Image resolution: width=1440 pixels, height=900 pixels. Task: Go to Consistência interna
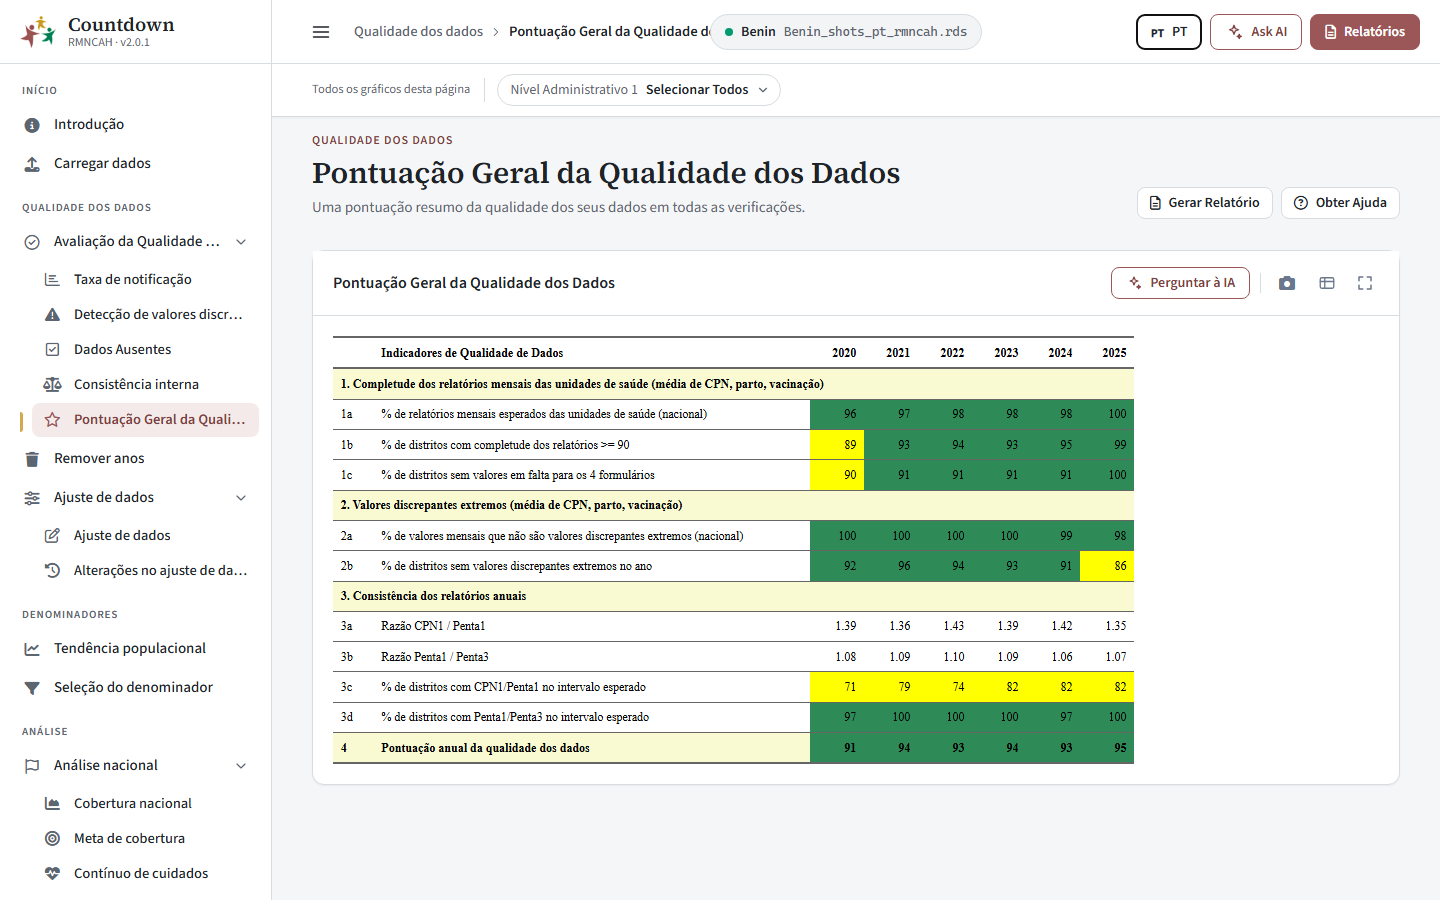coord(136,385)
